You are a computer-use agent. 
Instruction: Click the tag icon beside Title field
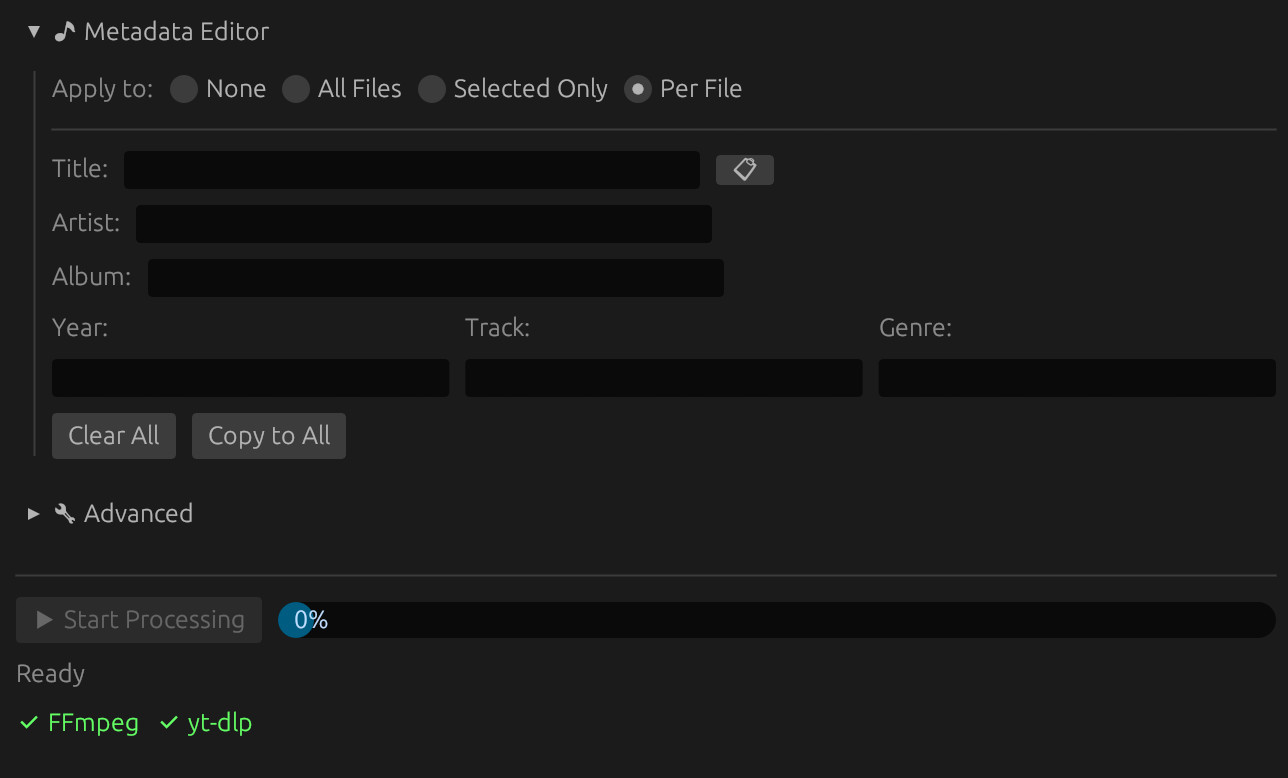[744, 170]
